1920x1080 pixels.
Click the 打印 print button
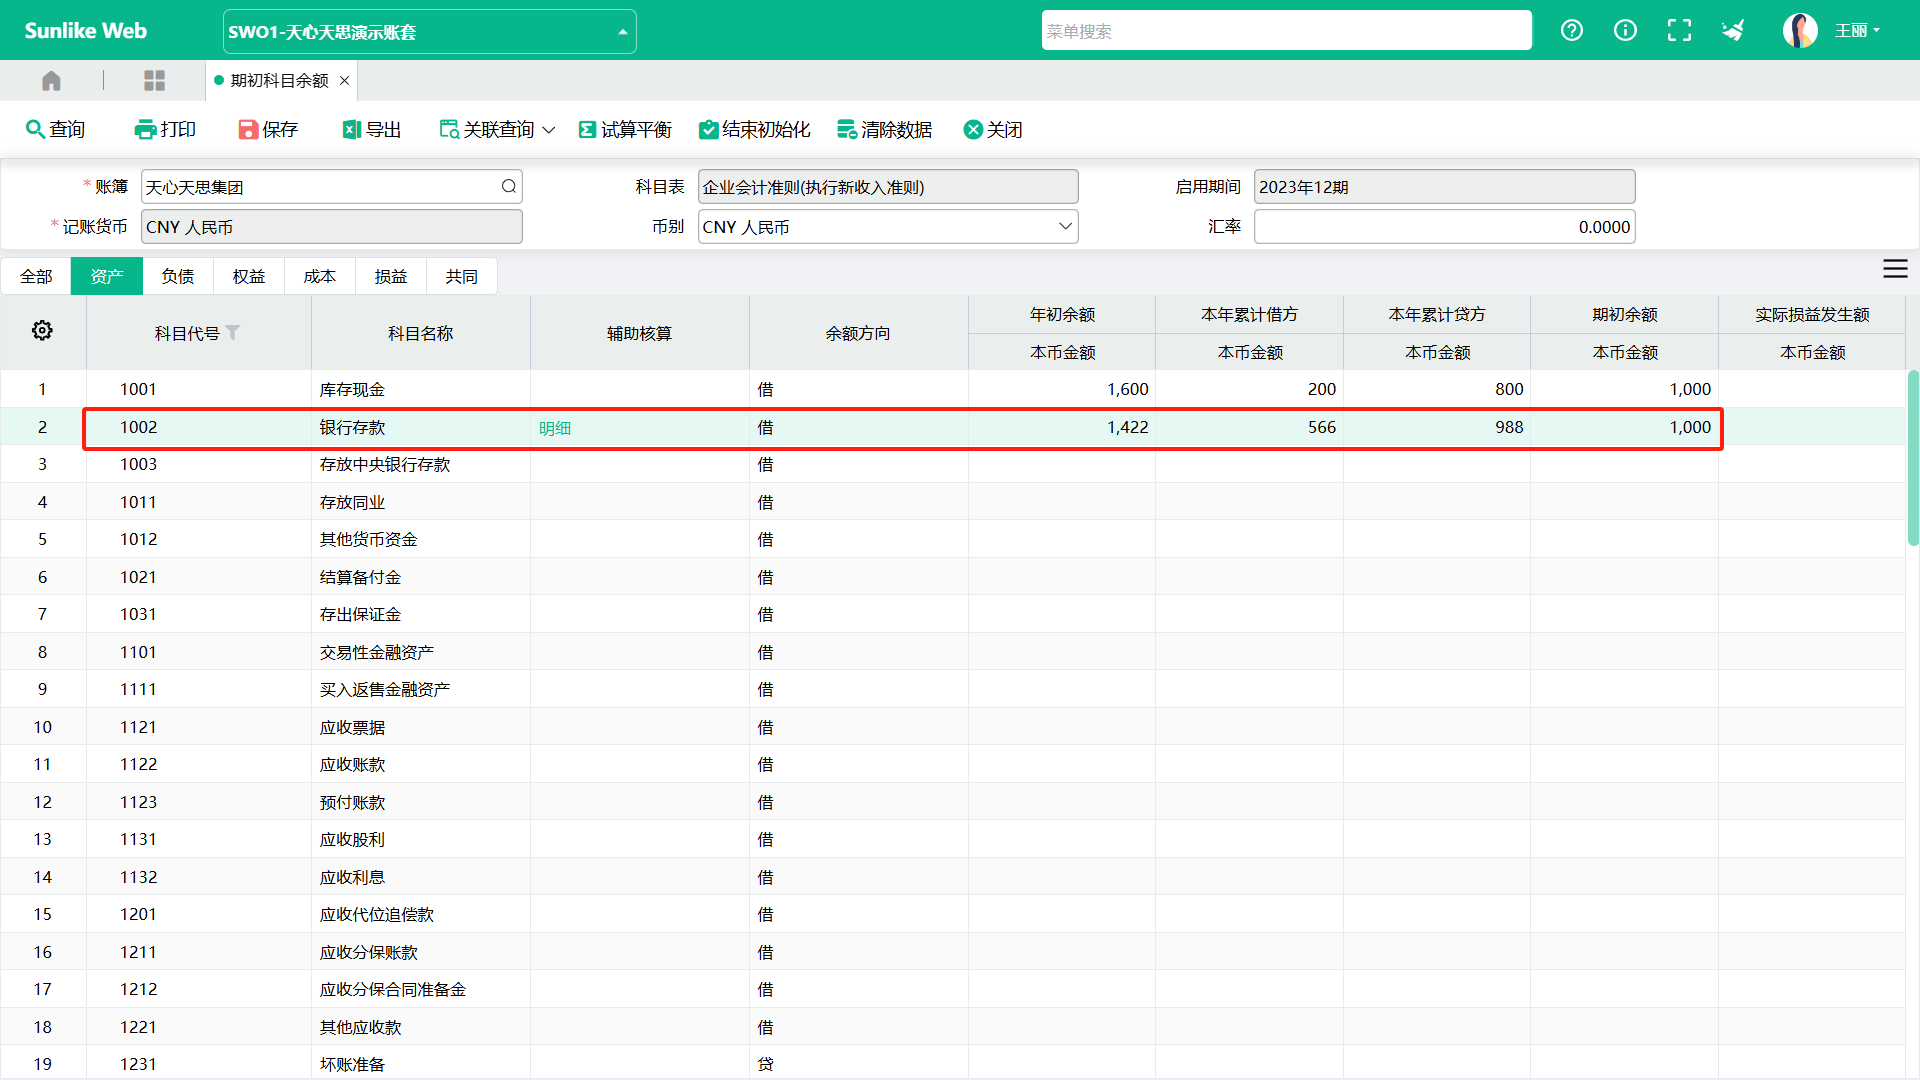[165, 129]
